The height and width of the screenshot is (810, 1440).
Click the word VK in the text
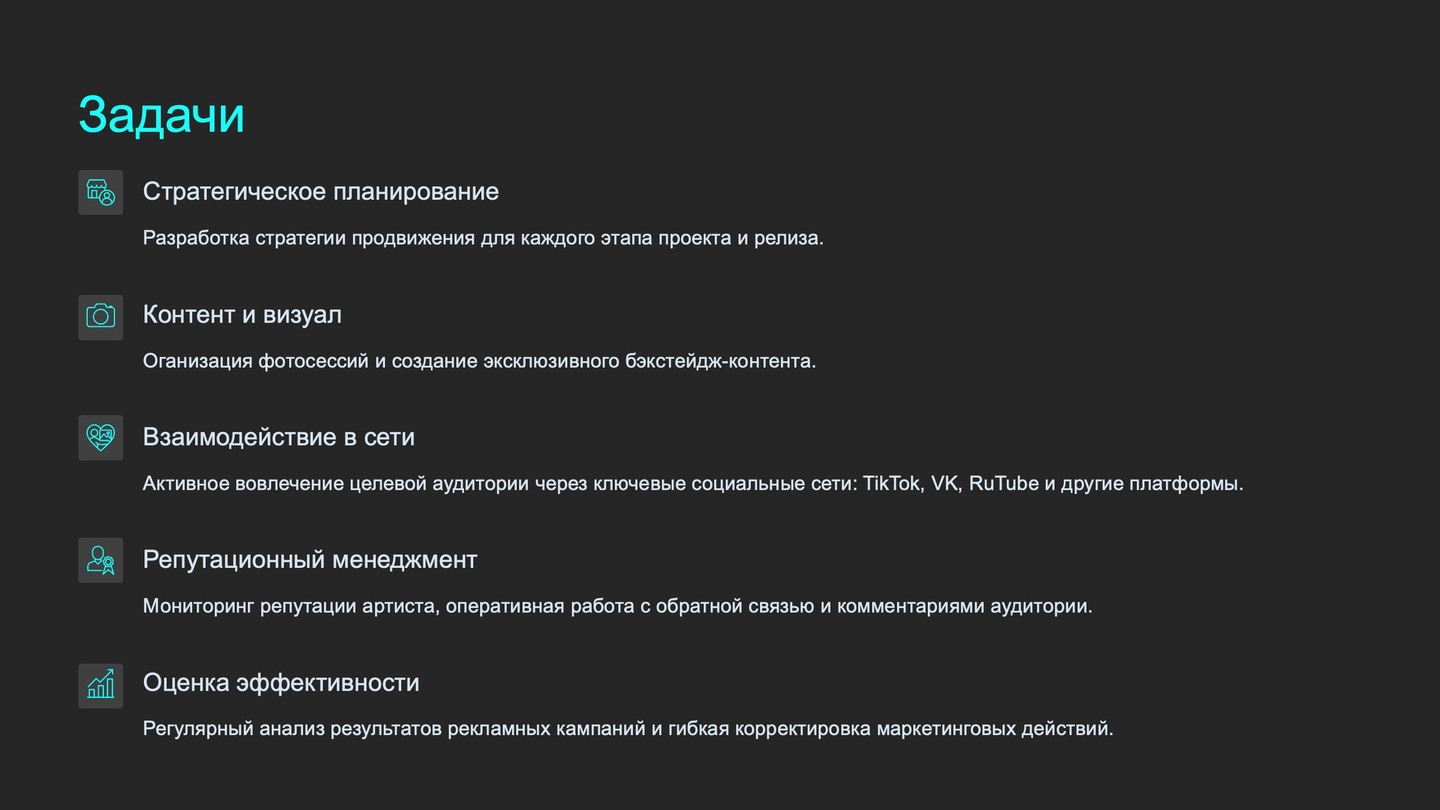945,484
